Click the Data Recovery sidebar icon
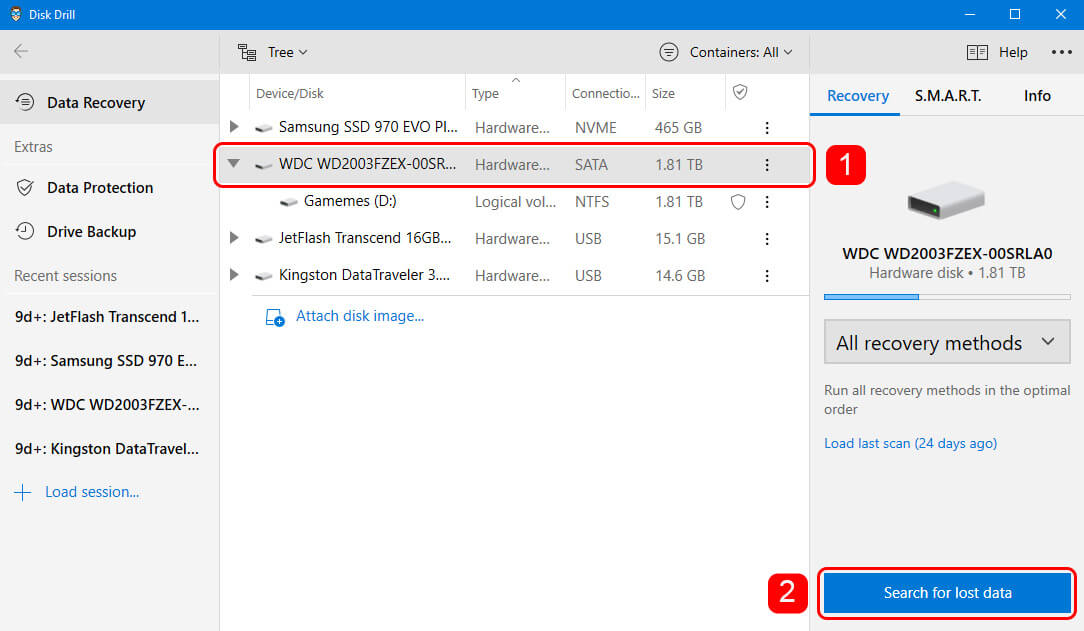 pyautogui.click(x=25, y=102)
